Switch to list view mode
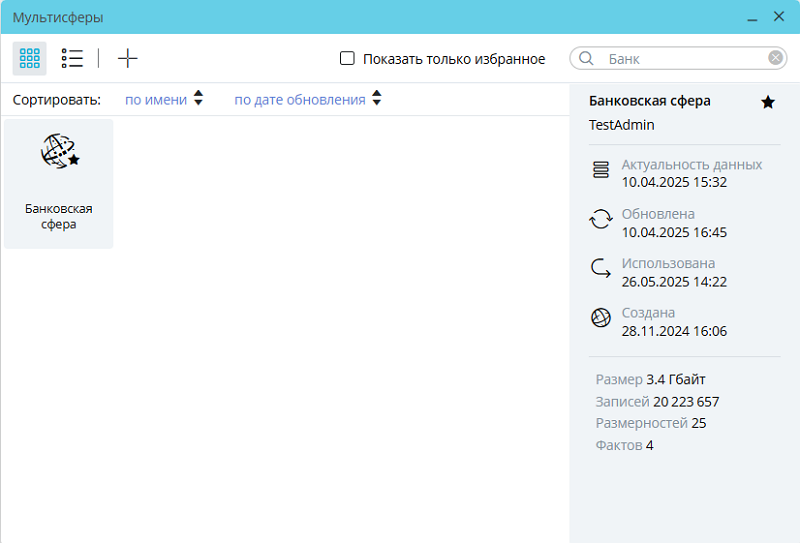Screen dimensions: 800x543 coord(71,59)
